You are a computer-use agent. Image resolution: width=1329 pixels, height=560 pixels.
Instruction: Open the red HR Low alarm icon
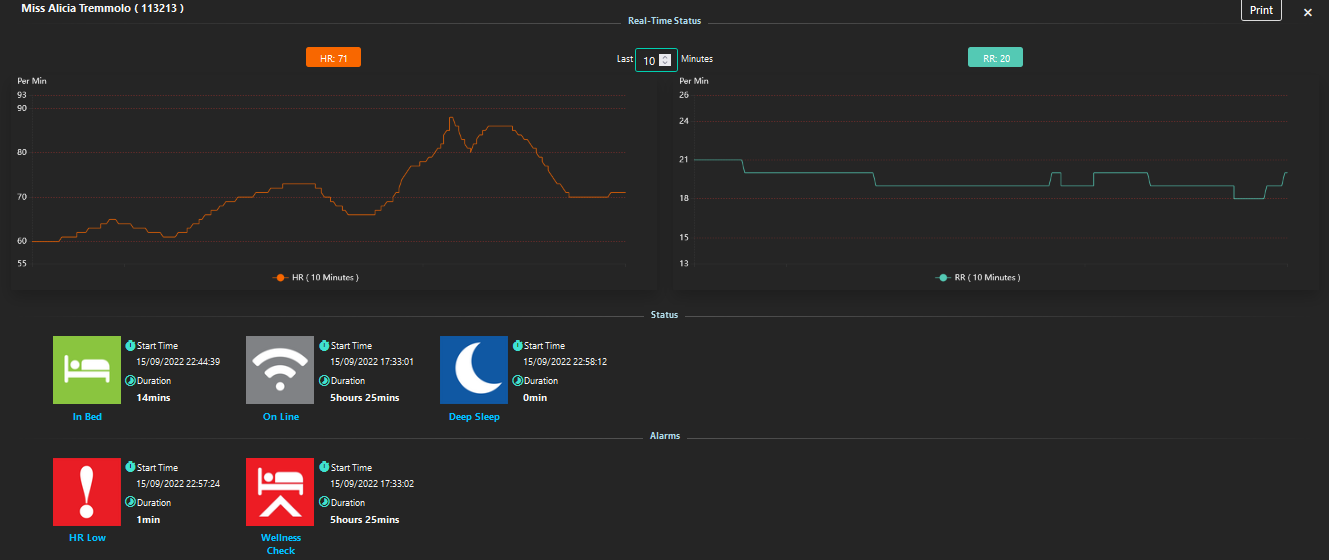pos(87,492)
